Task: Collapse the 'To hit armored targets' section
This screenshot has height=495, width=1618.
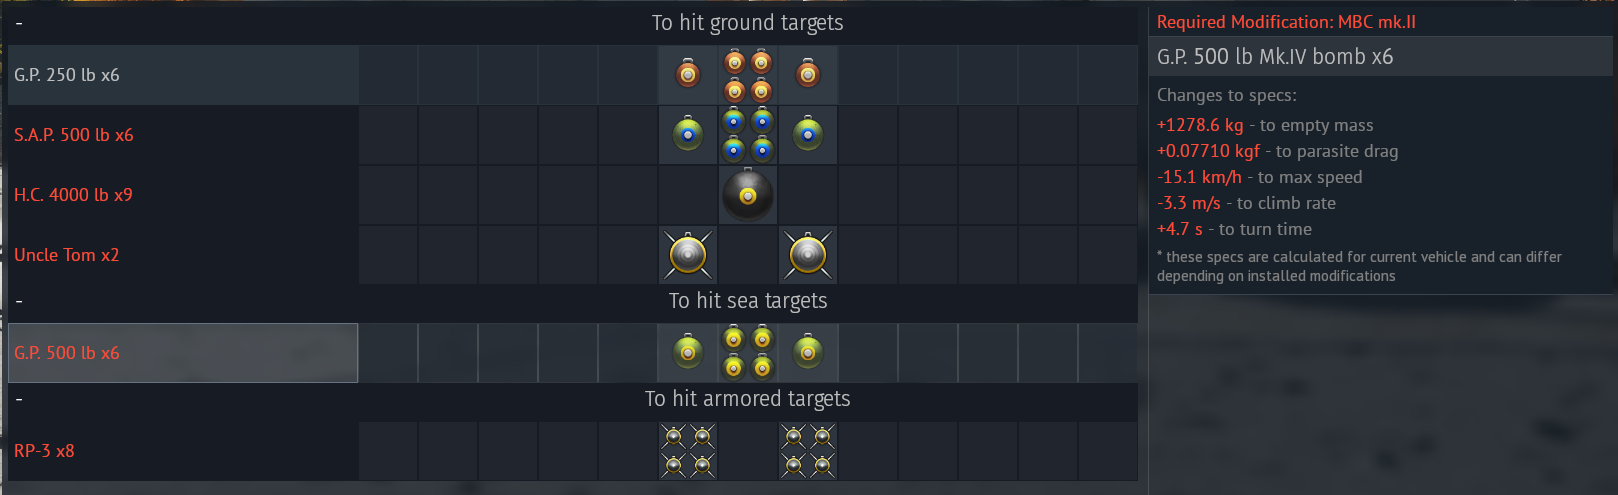Action: [19, 399]
